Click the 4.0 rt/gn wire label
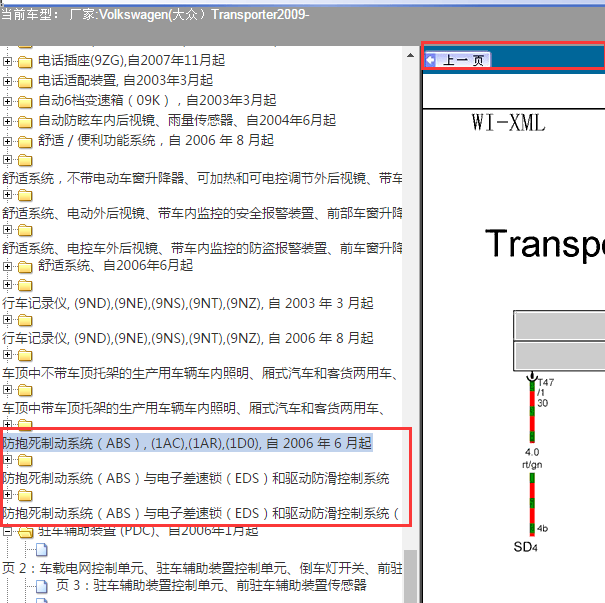 tap(532, 458)
